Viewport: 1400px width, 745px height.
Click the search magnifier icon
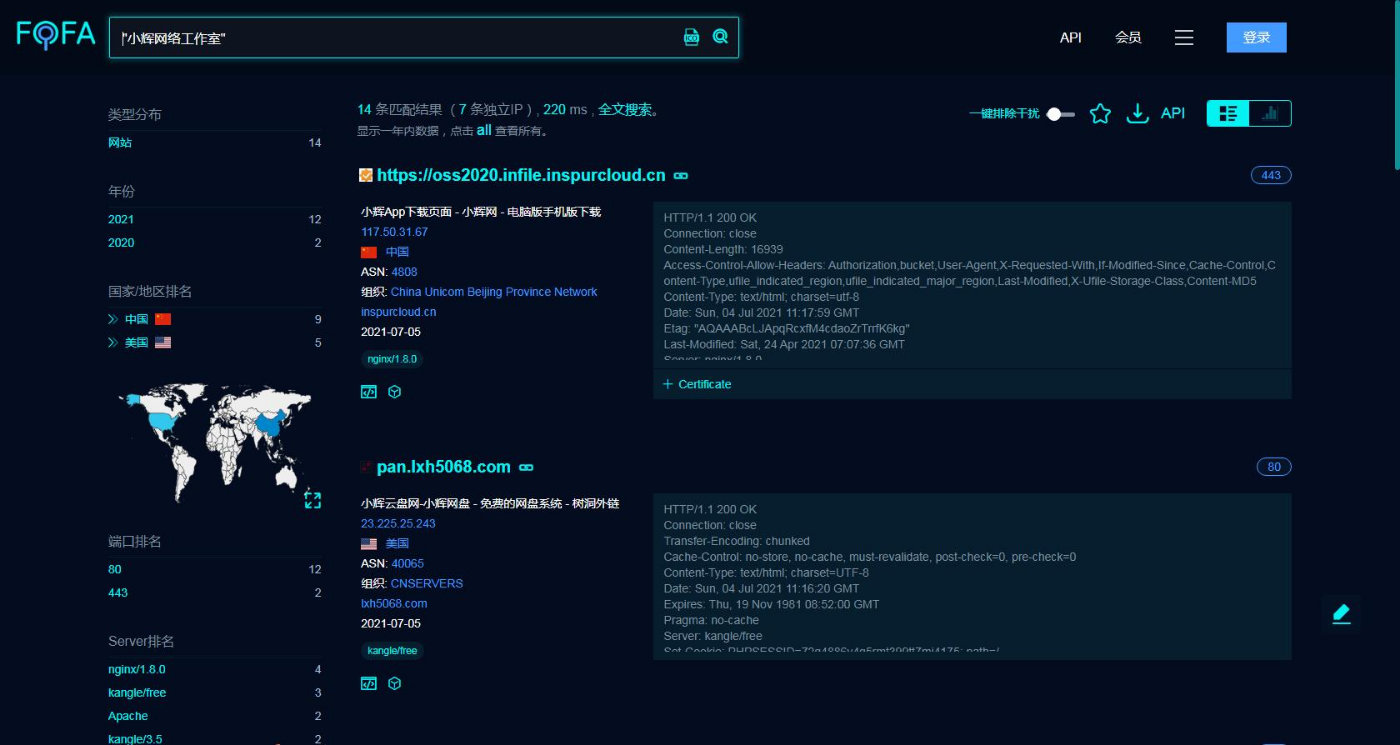pyautogui.click(x=720, y=37)
